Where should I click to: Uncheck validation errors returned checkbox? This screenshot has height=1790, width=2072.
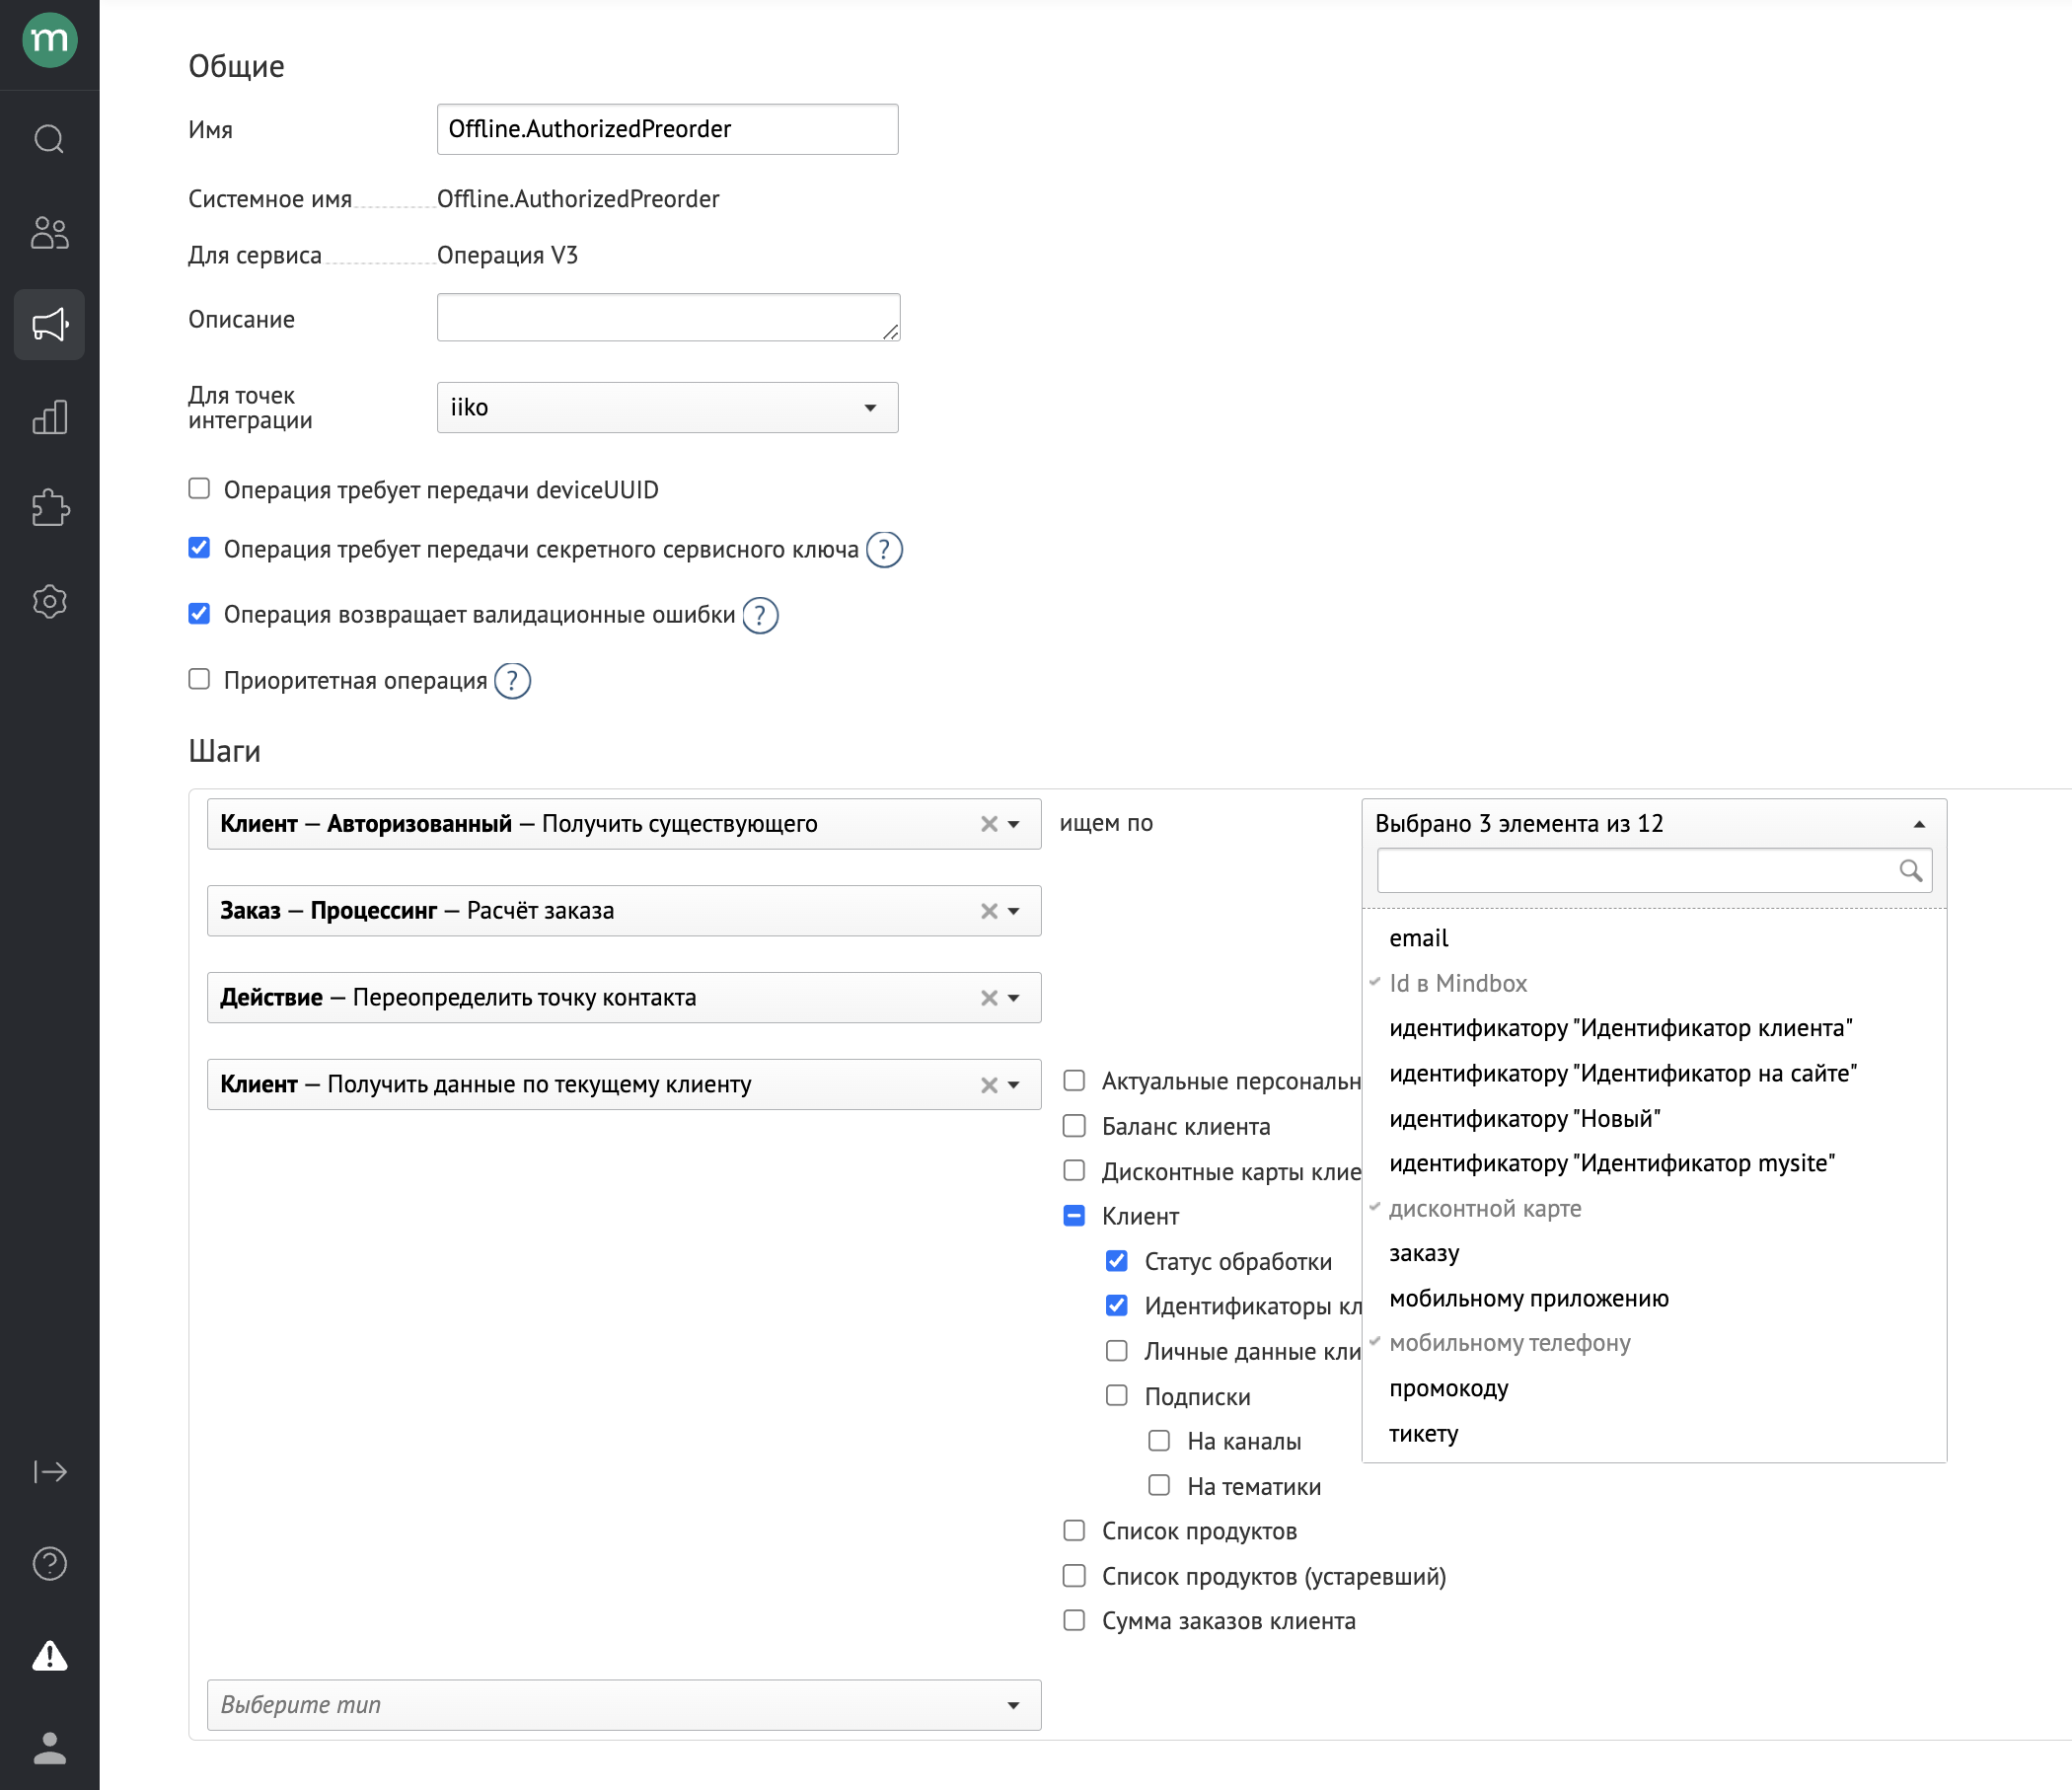(x=199, y=613)
